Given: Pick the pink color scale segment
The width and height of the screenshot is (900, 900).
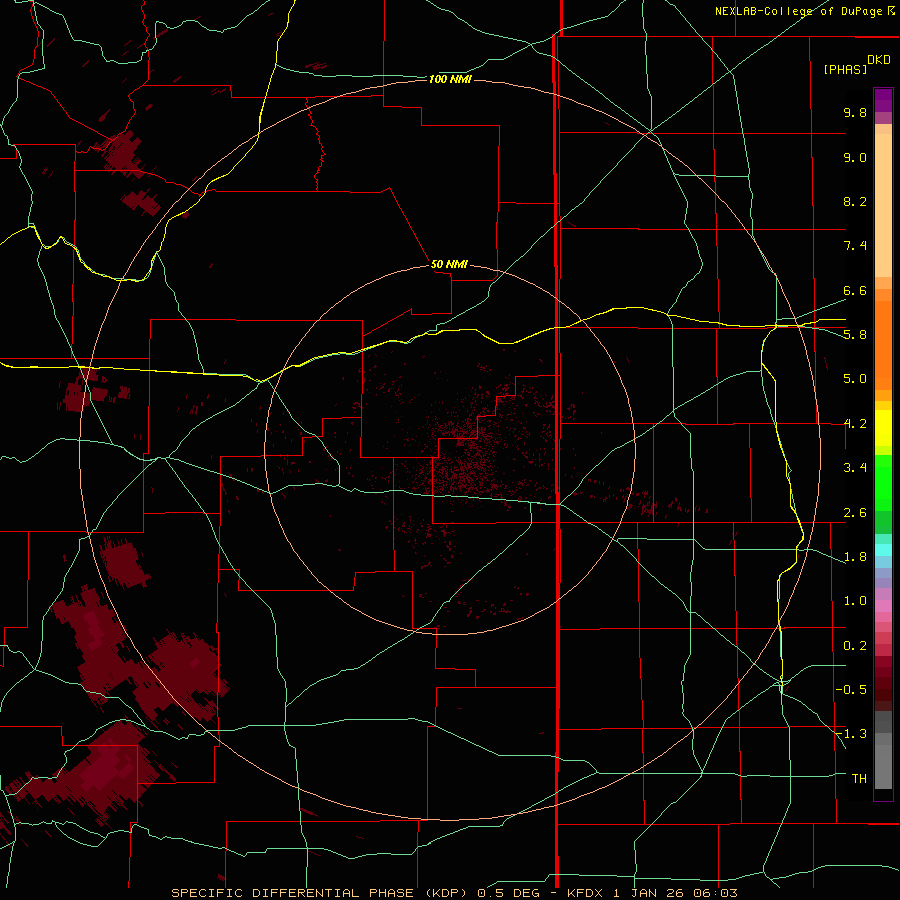Looking at the screenshot, I should tap(883, 606).
